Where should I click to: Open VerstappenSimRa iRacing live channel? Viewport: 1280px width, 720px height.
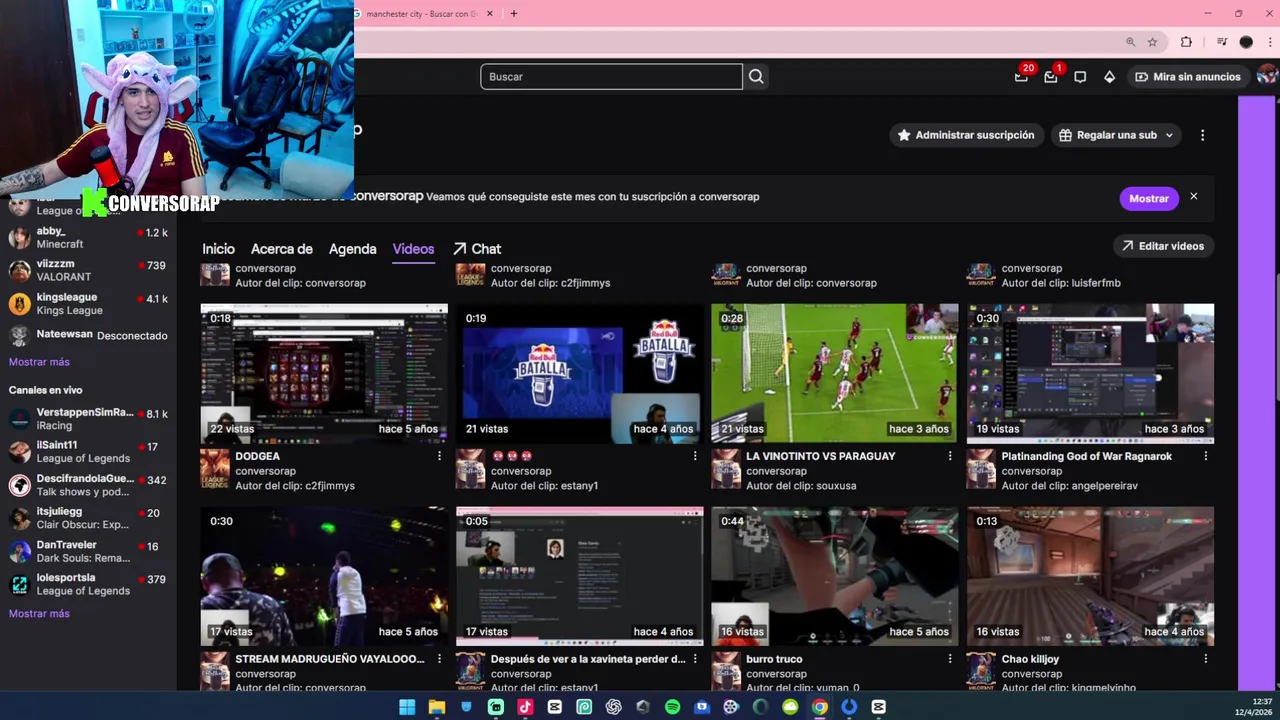tap(88, 419)
